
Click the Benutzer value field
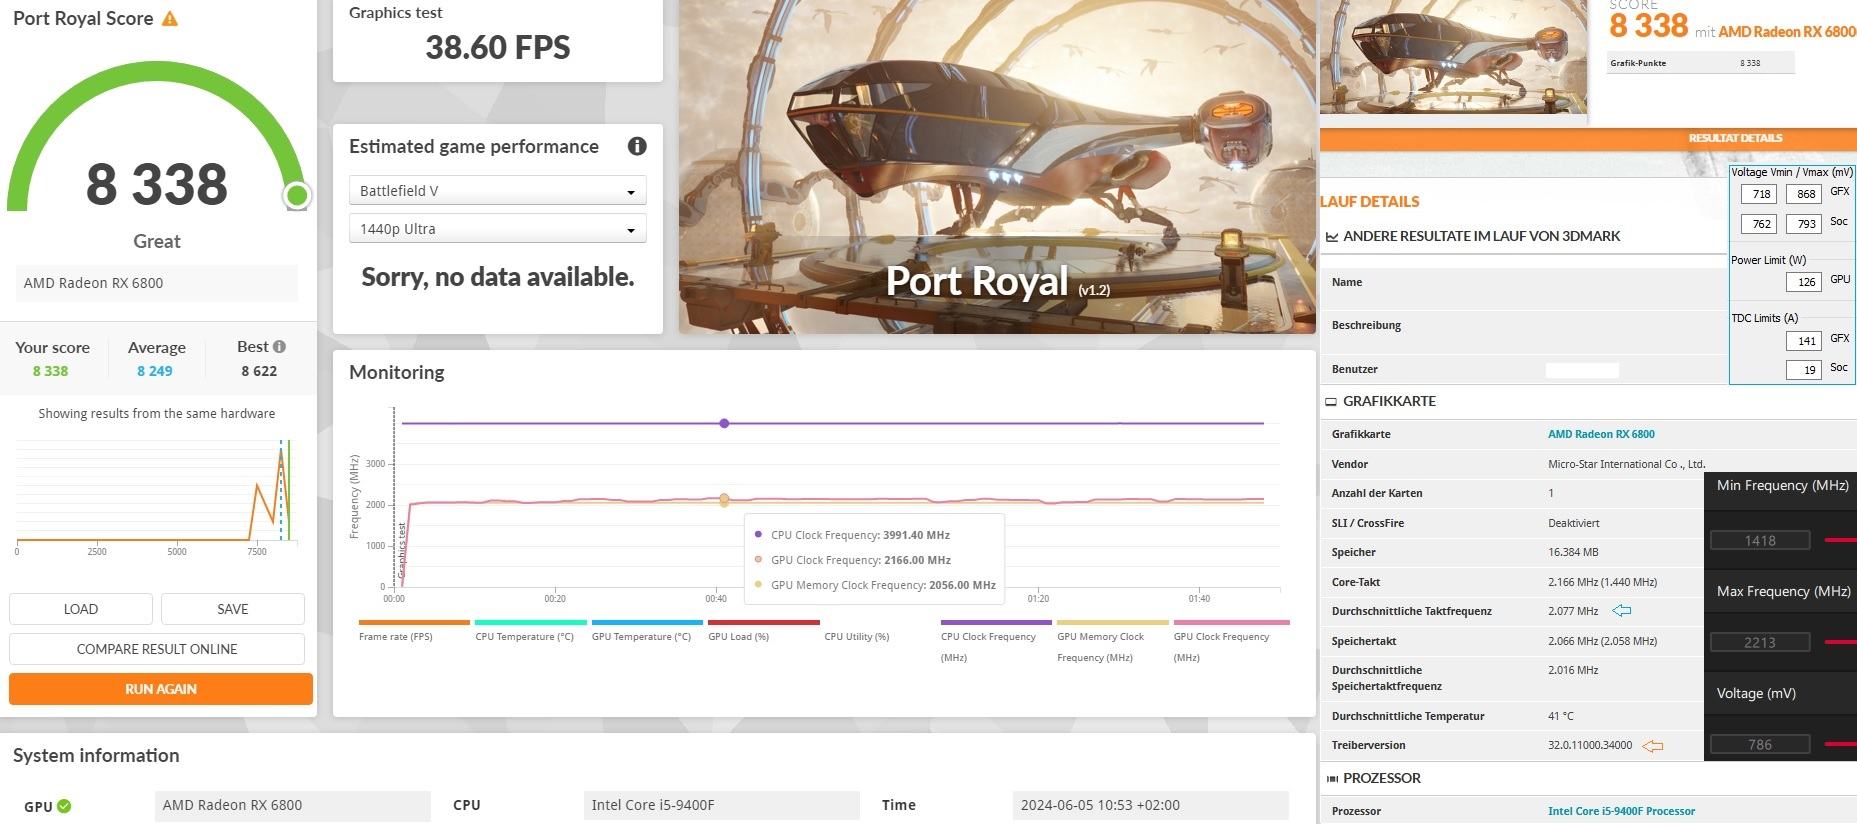click(1582, 371)
